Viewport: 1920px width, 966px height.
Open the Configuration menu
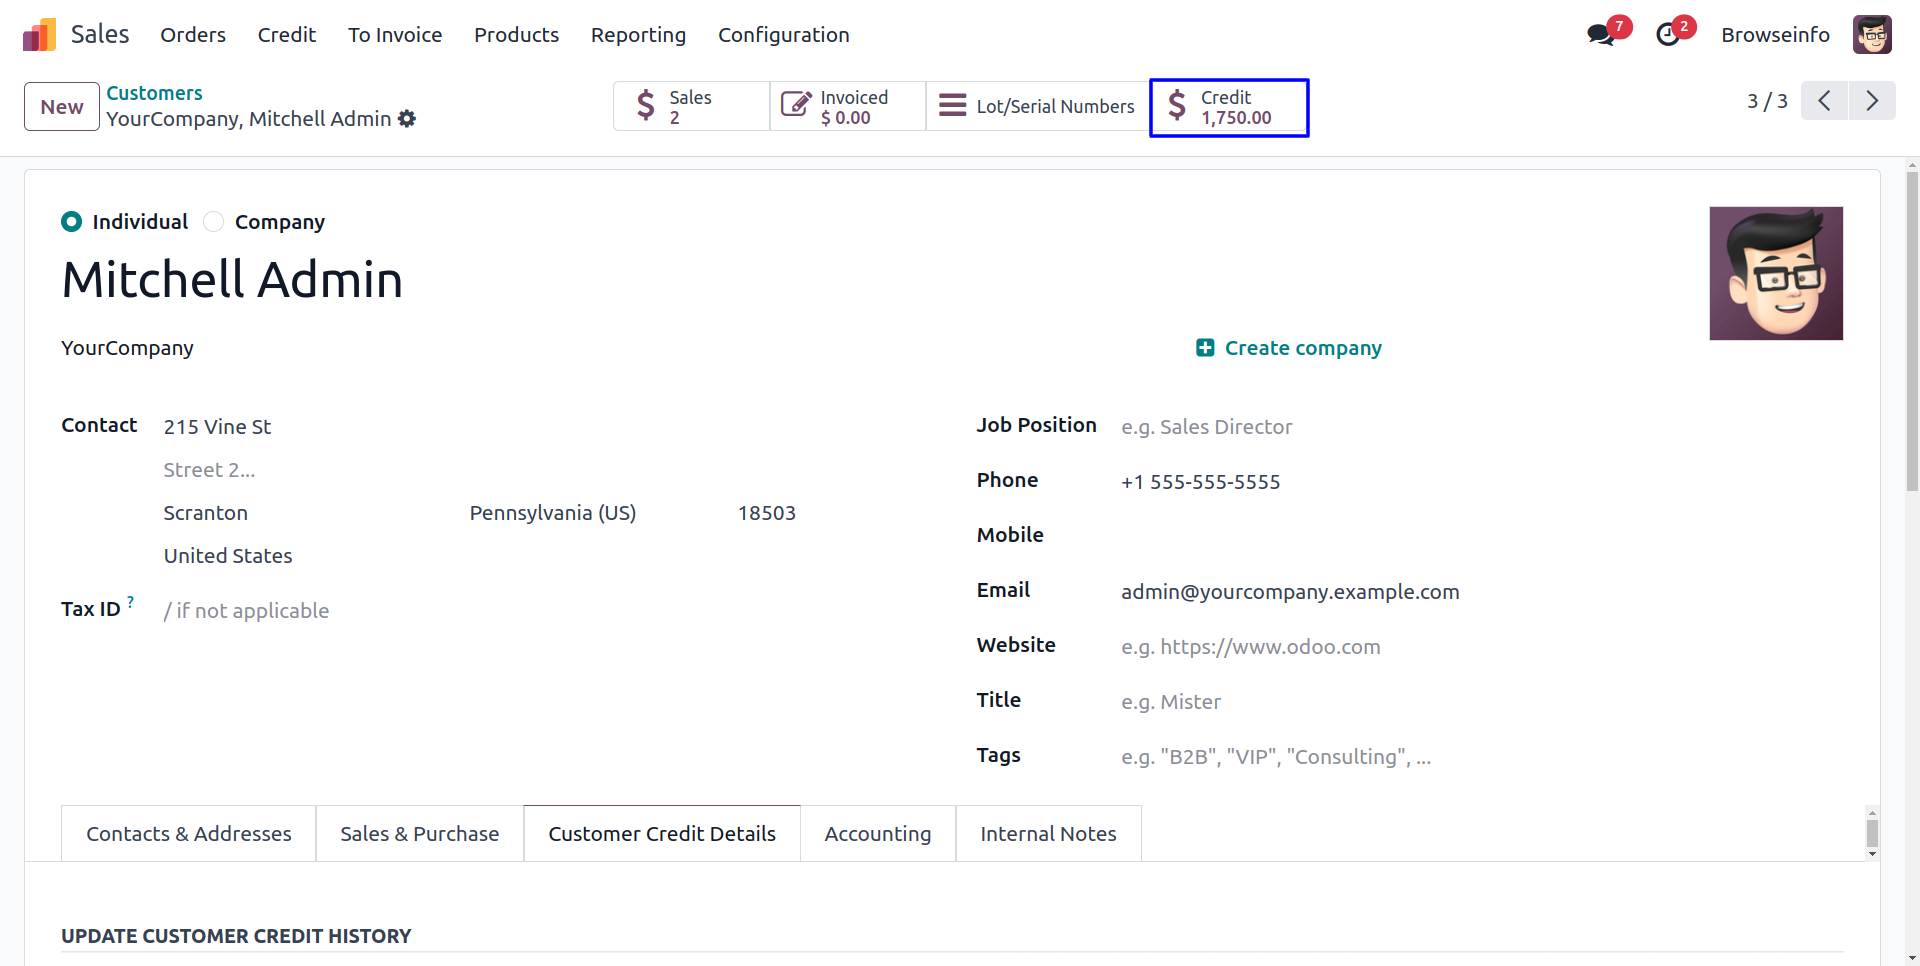coord(783,35)
